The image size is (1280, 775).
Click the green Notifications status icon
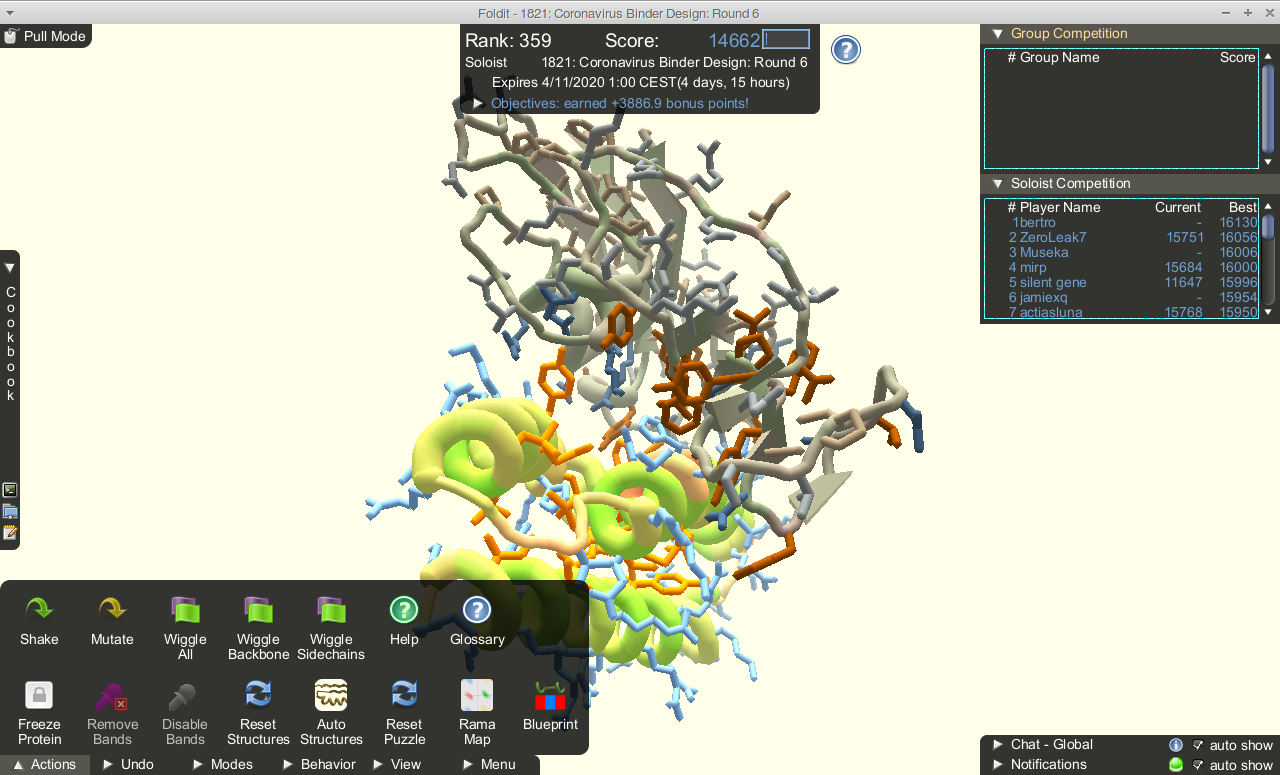[1176, 765]
